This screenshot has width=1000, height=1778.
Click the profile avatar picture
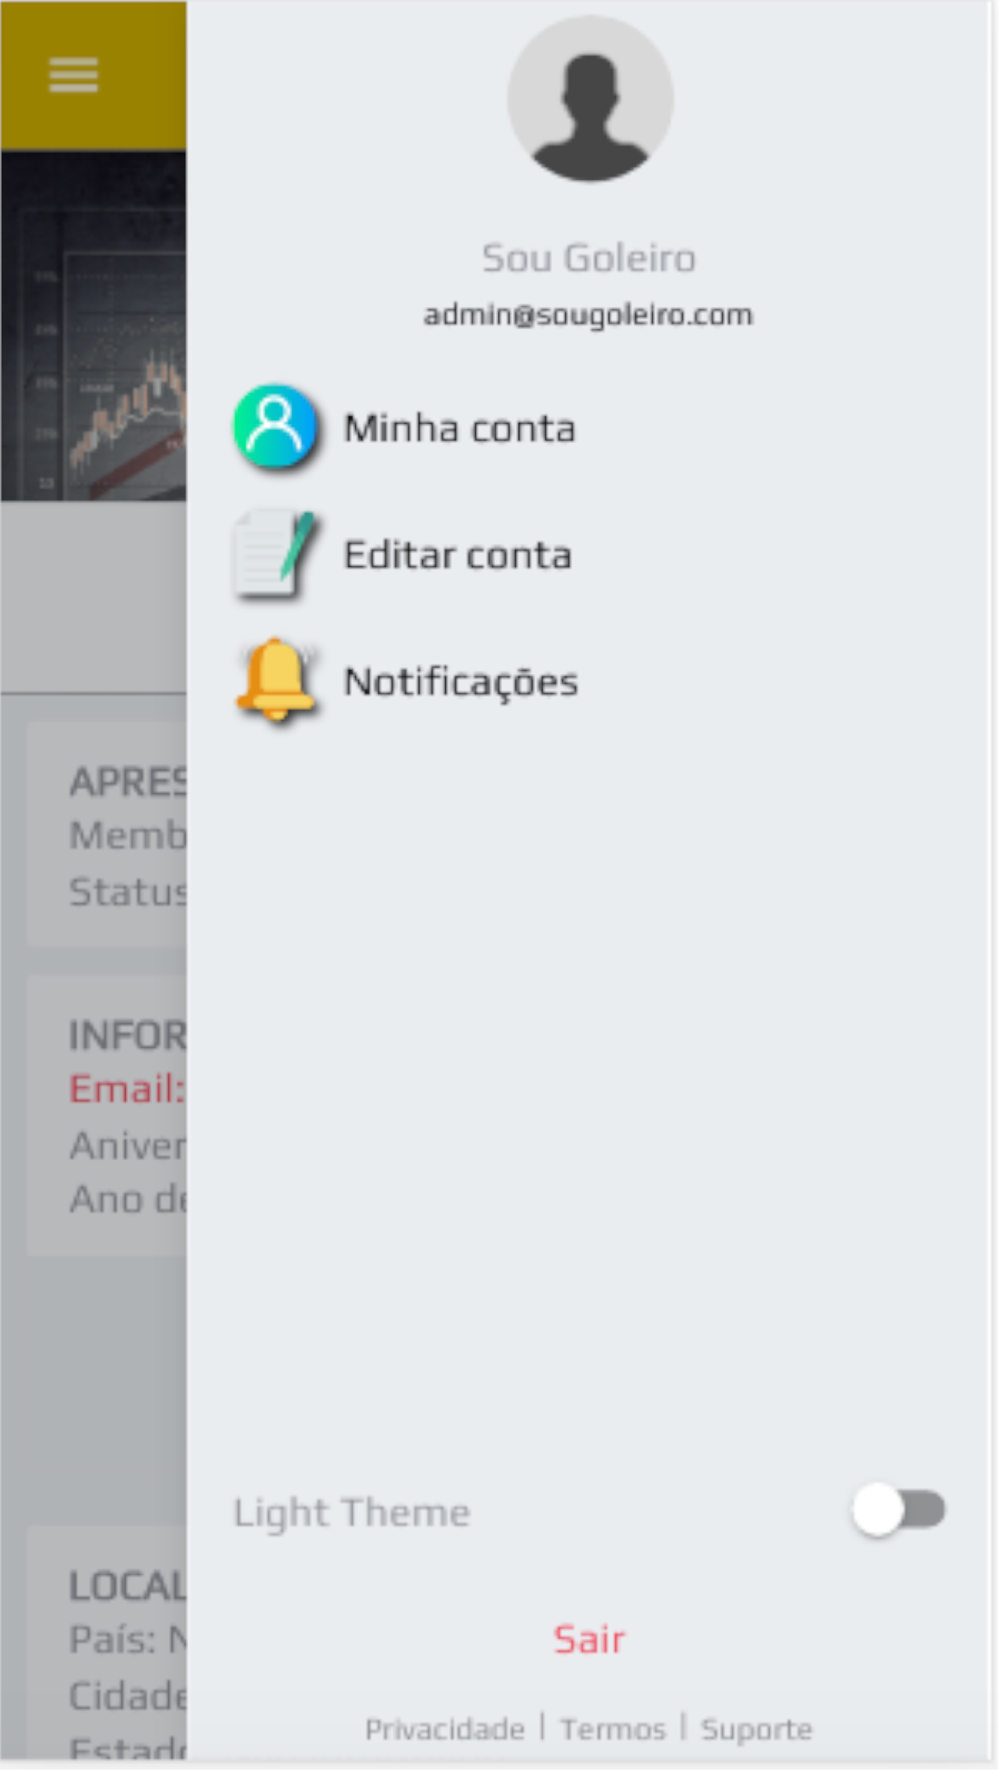point(590,99)
